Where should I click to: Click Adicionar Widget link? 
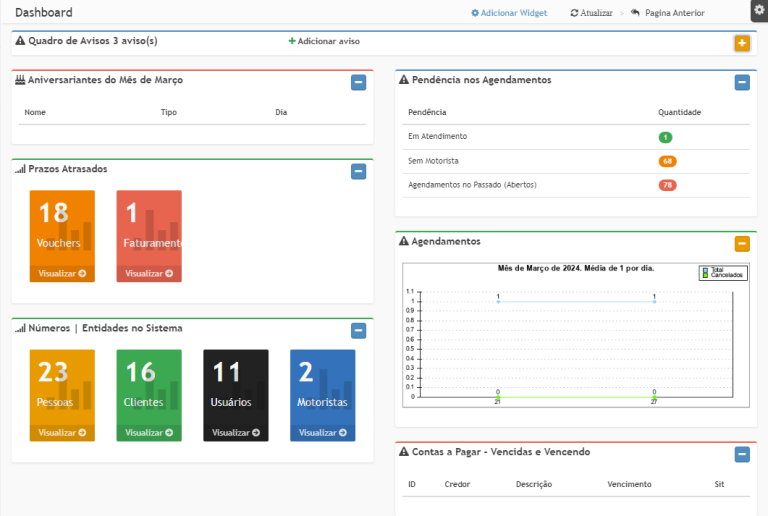508,13
